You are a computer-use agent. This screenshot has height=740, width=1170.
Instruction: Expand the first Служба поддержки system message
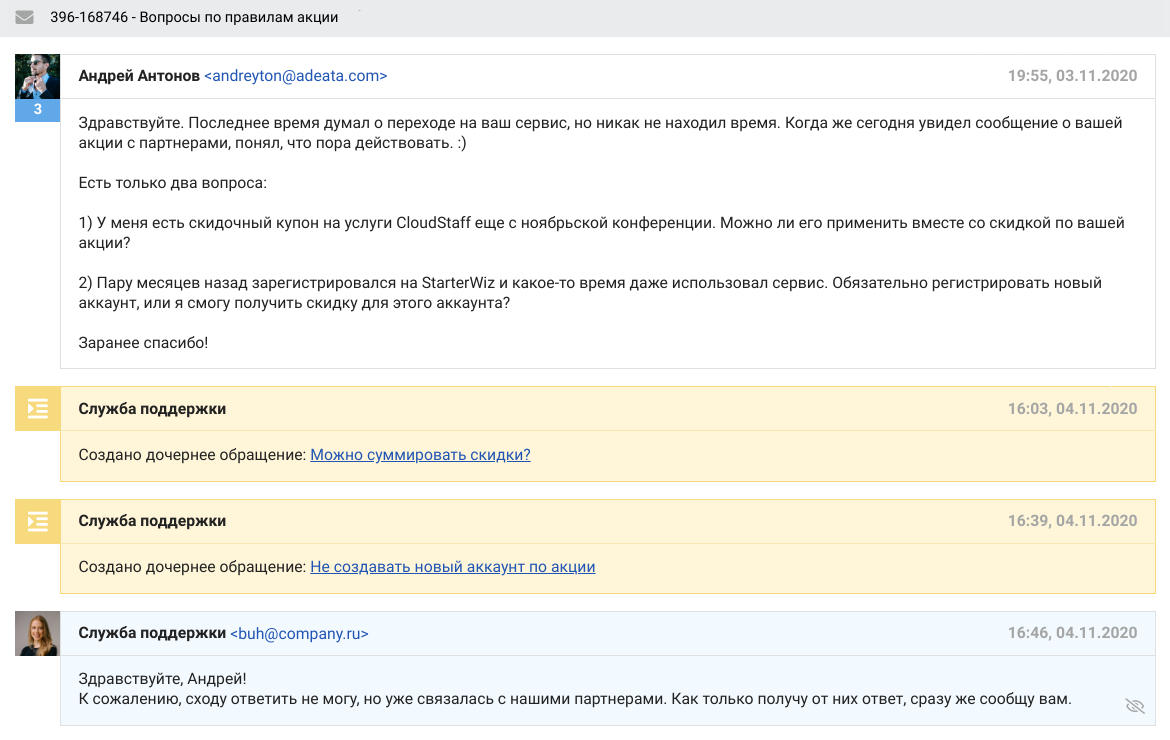pyautogui.click(x=600, y=408)
